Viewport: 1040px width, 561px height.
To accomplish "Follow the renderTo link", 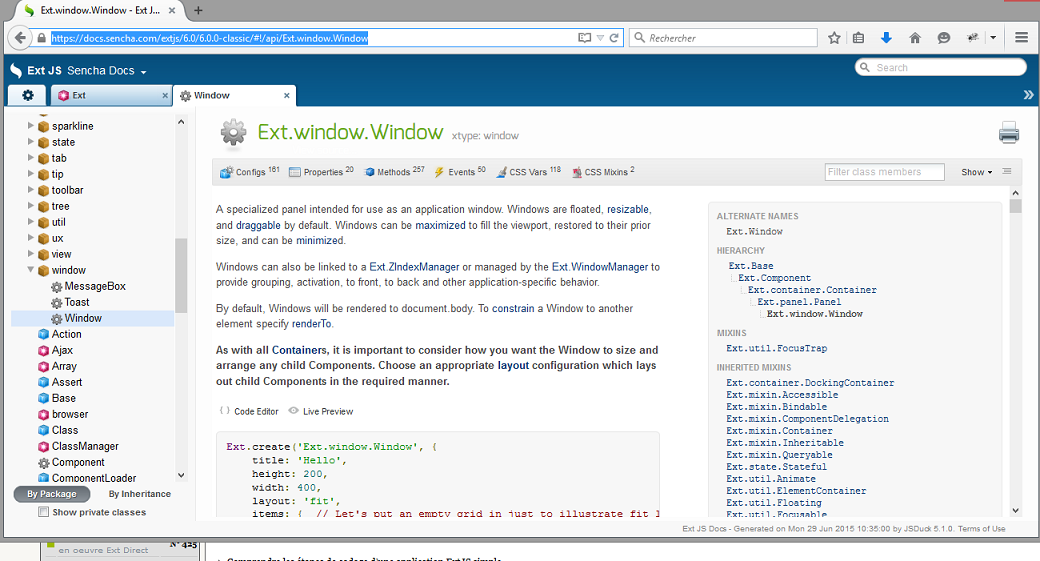I will (312, 324).
